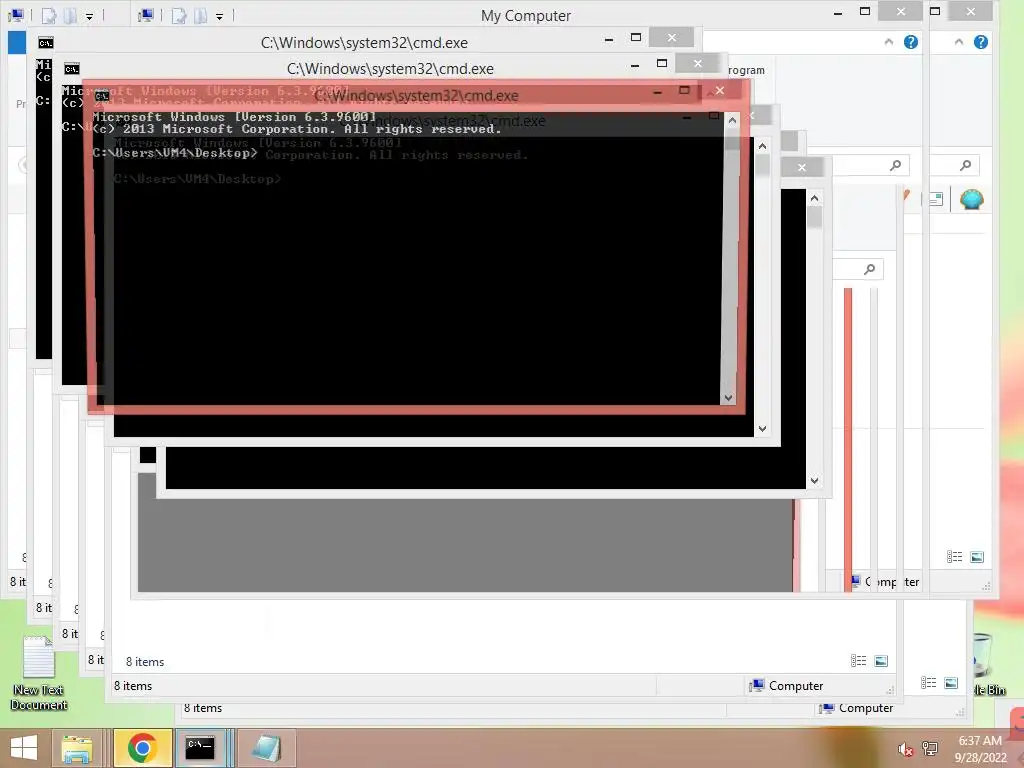Image resolution: width=1024 pixels, height=768 pixels.
Task: Open the network tray icon
Action: coord(929,749)
